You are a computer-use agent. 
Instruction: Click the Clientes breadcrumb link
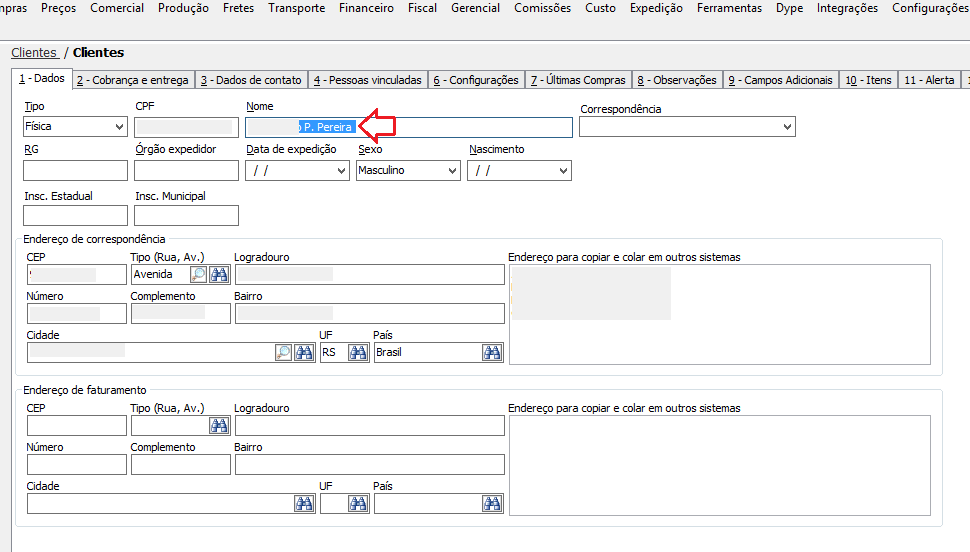(34, 53)
